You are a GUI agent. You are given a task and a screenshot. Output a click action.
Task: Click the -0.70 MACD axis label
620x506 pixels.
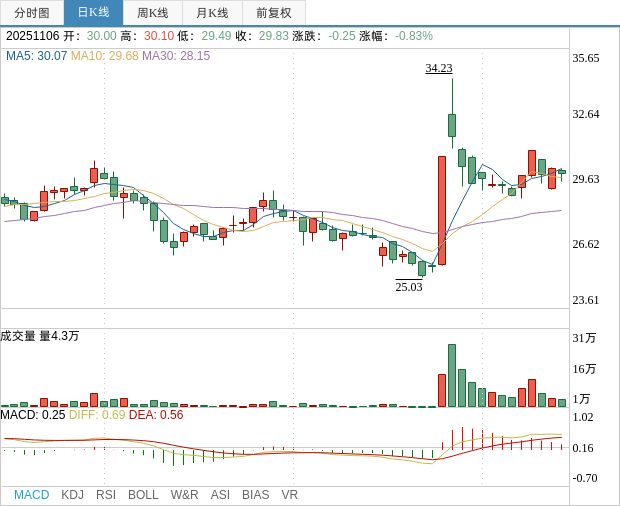click(585, 478)
